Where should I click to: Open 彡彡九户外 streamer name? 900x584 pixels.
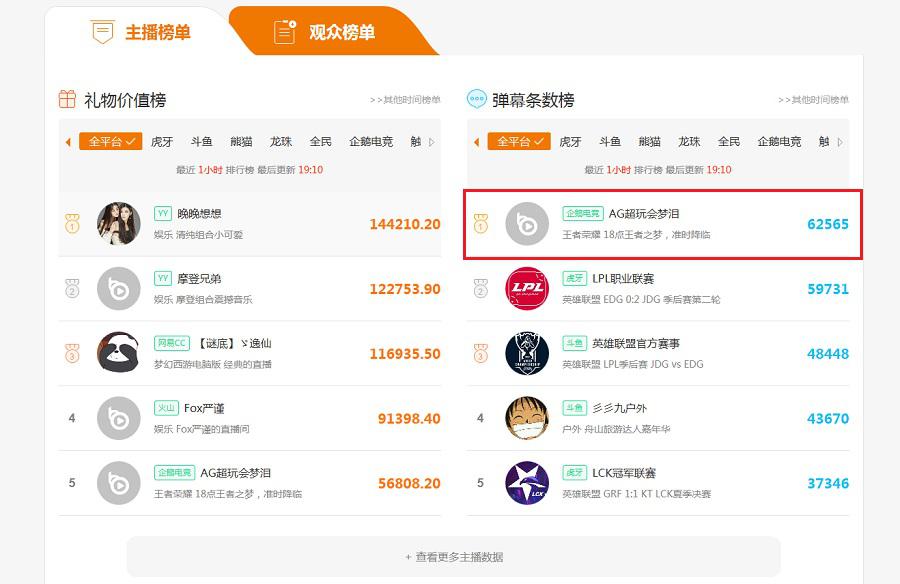[620, 408]
